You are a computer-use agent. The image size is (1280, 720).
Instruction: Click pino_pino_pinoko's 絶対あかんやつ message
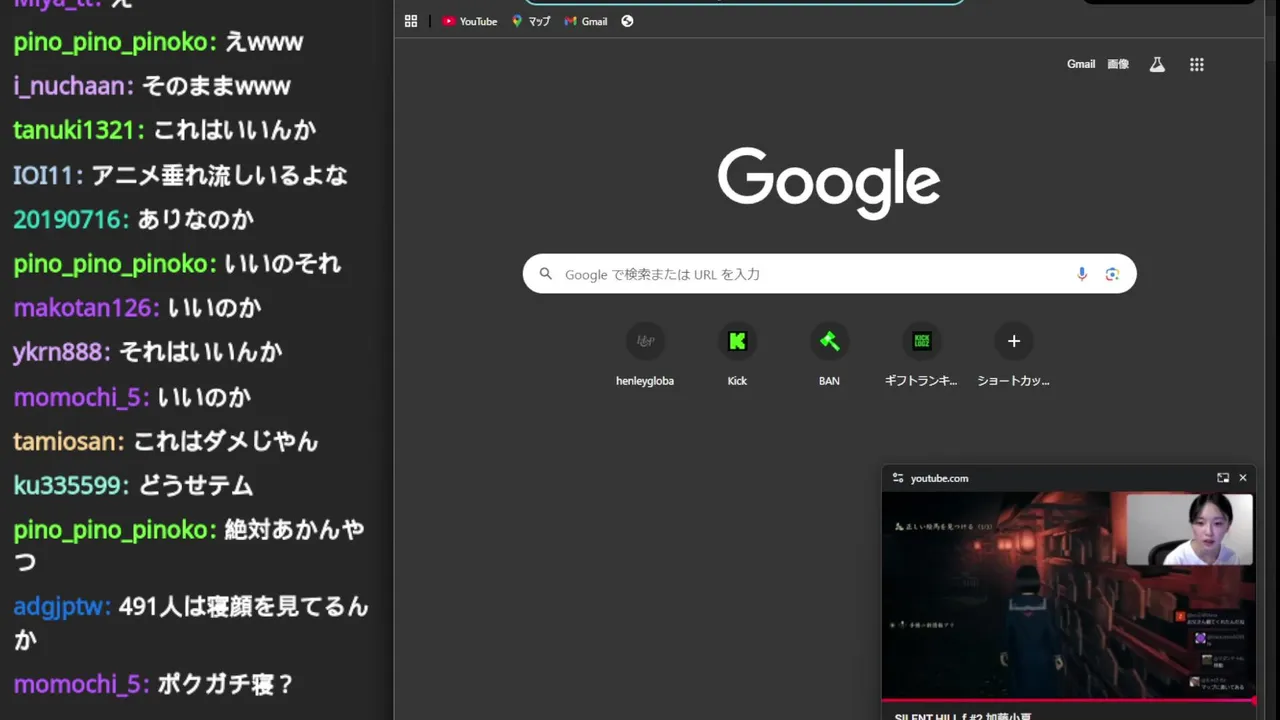(x=190, y=545)
